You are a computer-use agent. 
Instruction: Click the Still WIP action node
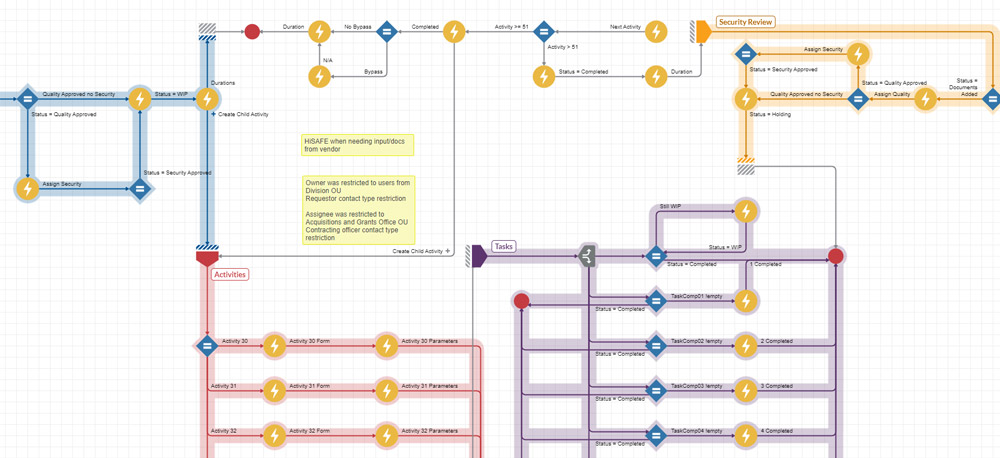[745, 211]
